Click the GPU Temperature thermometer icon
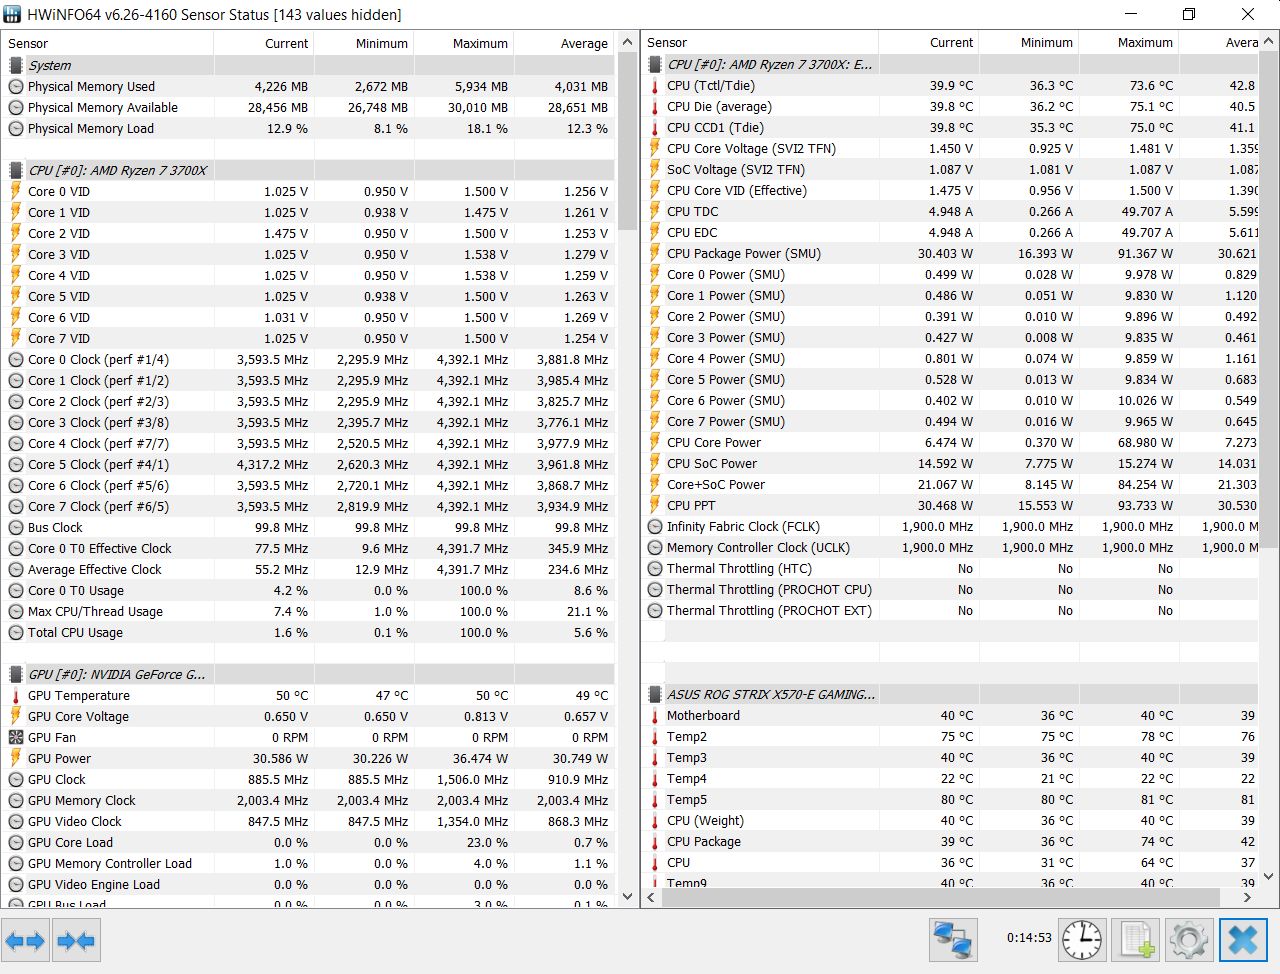The height and width of the screenshot is (974, 1280). (x=16, y=695)
